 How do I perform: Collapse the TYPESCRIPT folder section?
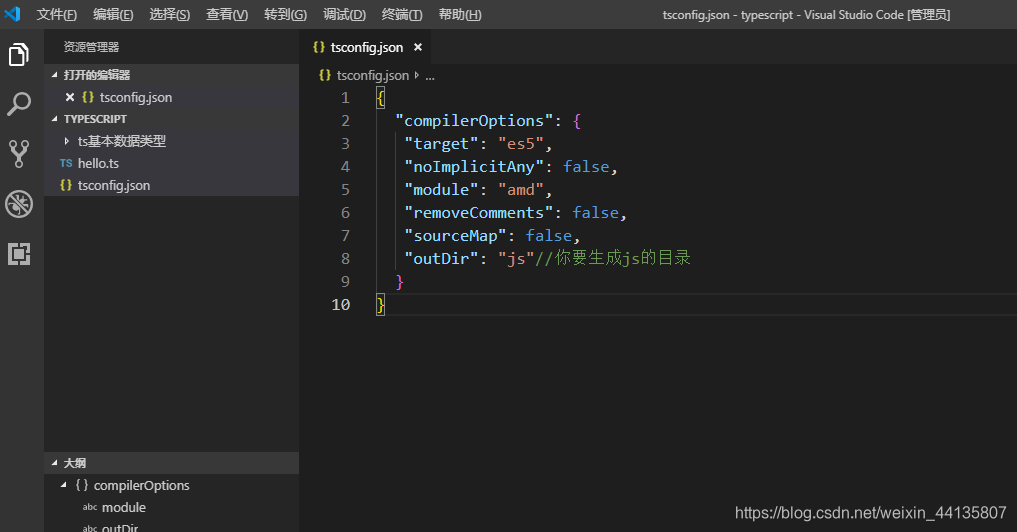click(x=54, y=119)
